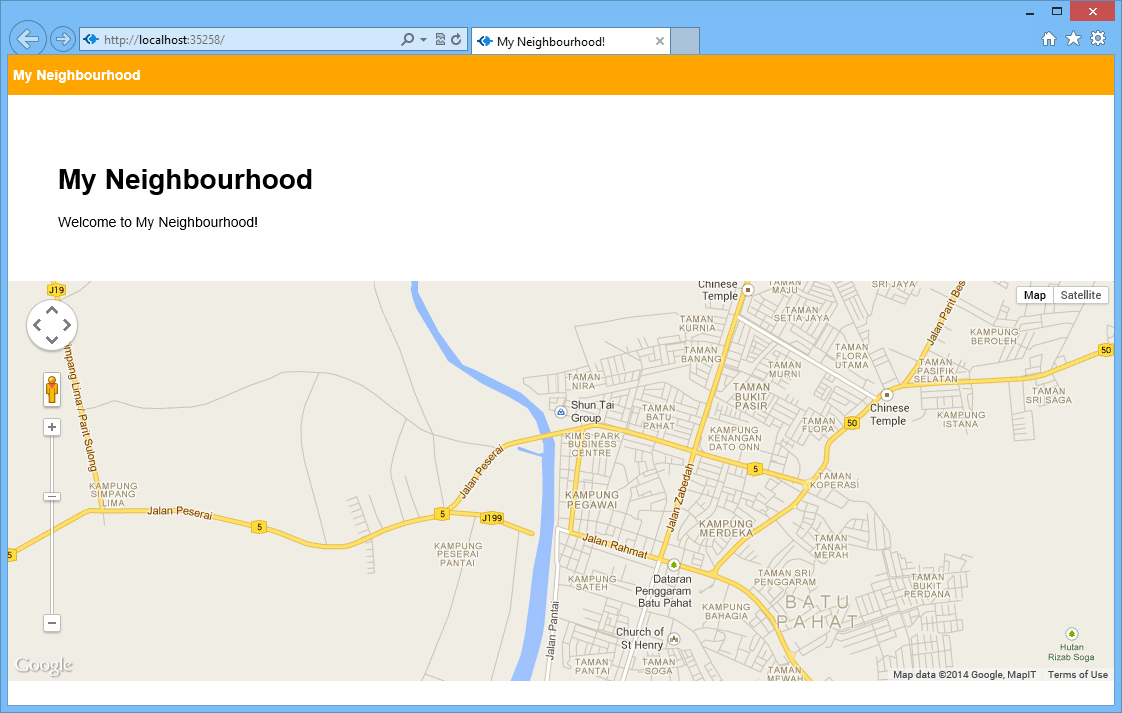Screen dimensions: 1122x713
Task: Click the My Neighbourhood header link
Action: (x=77, y=75)
